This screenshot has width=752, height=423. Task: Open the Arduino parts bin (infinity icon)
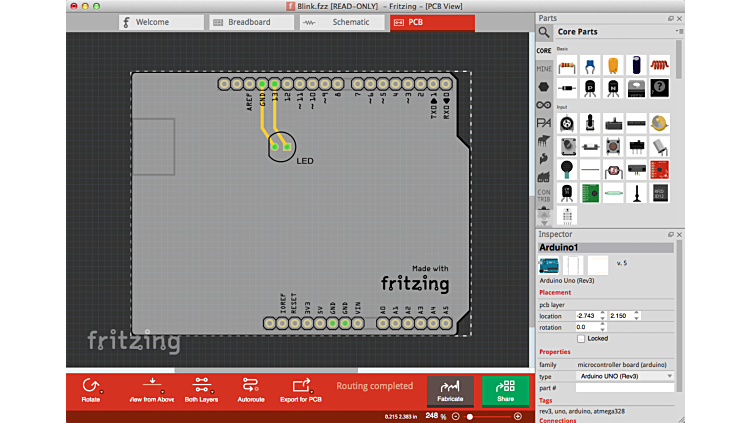coord(544,104)
